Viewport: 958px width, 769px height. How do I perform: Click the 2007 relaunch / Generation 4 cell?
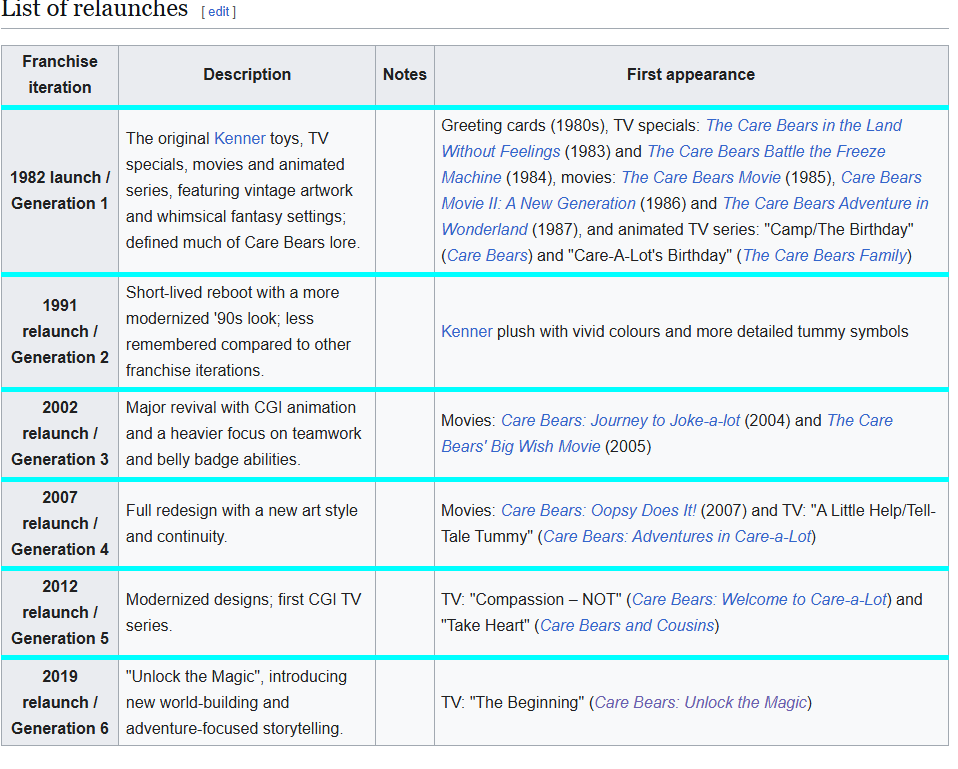tap(60, 524)
